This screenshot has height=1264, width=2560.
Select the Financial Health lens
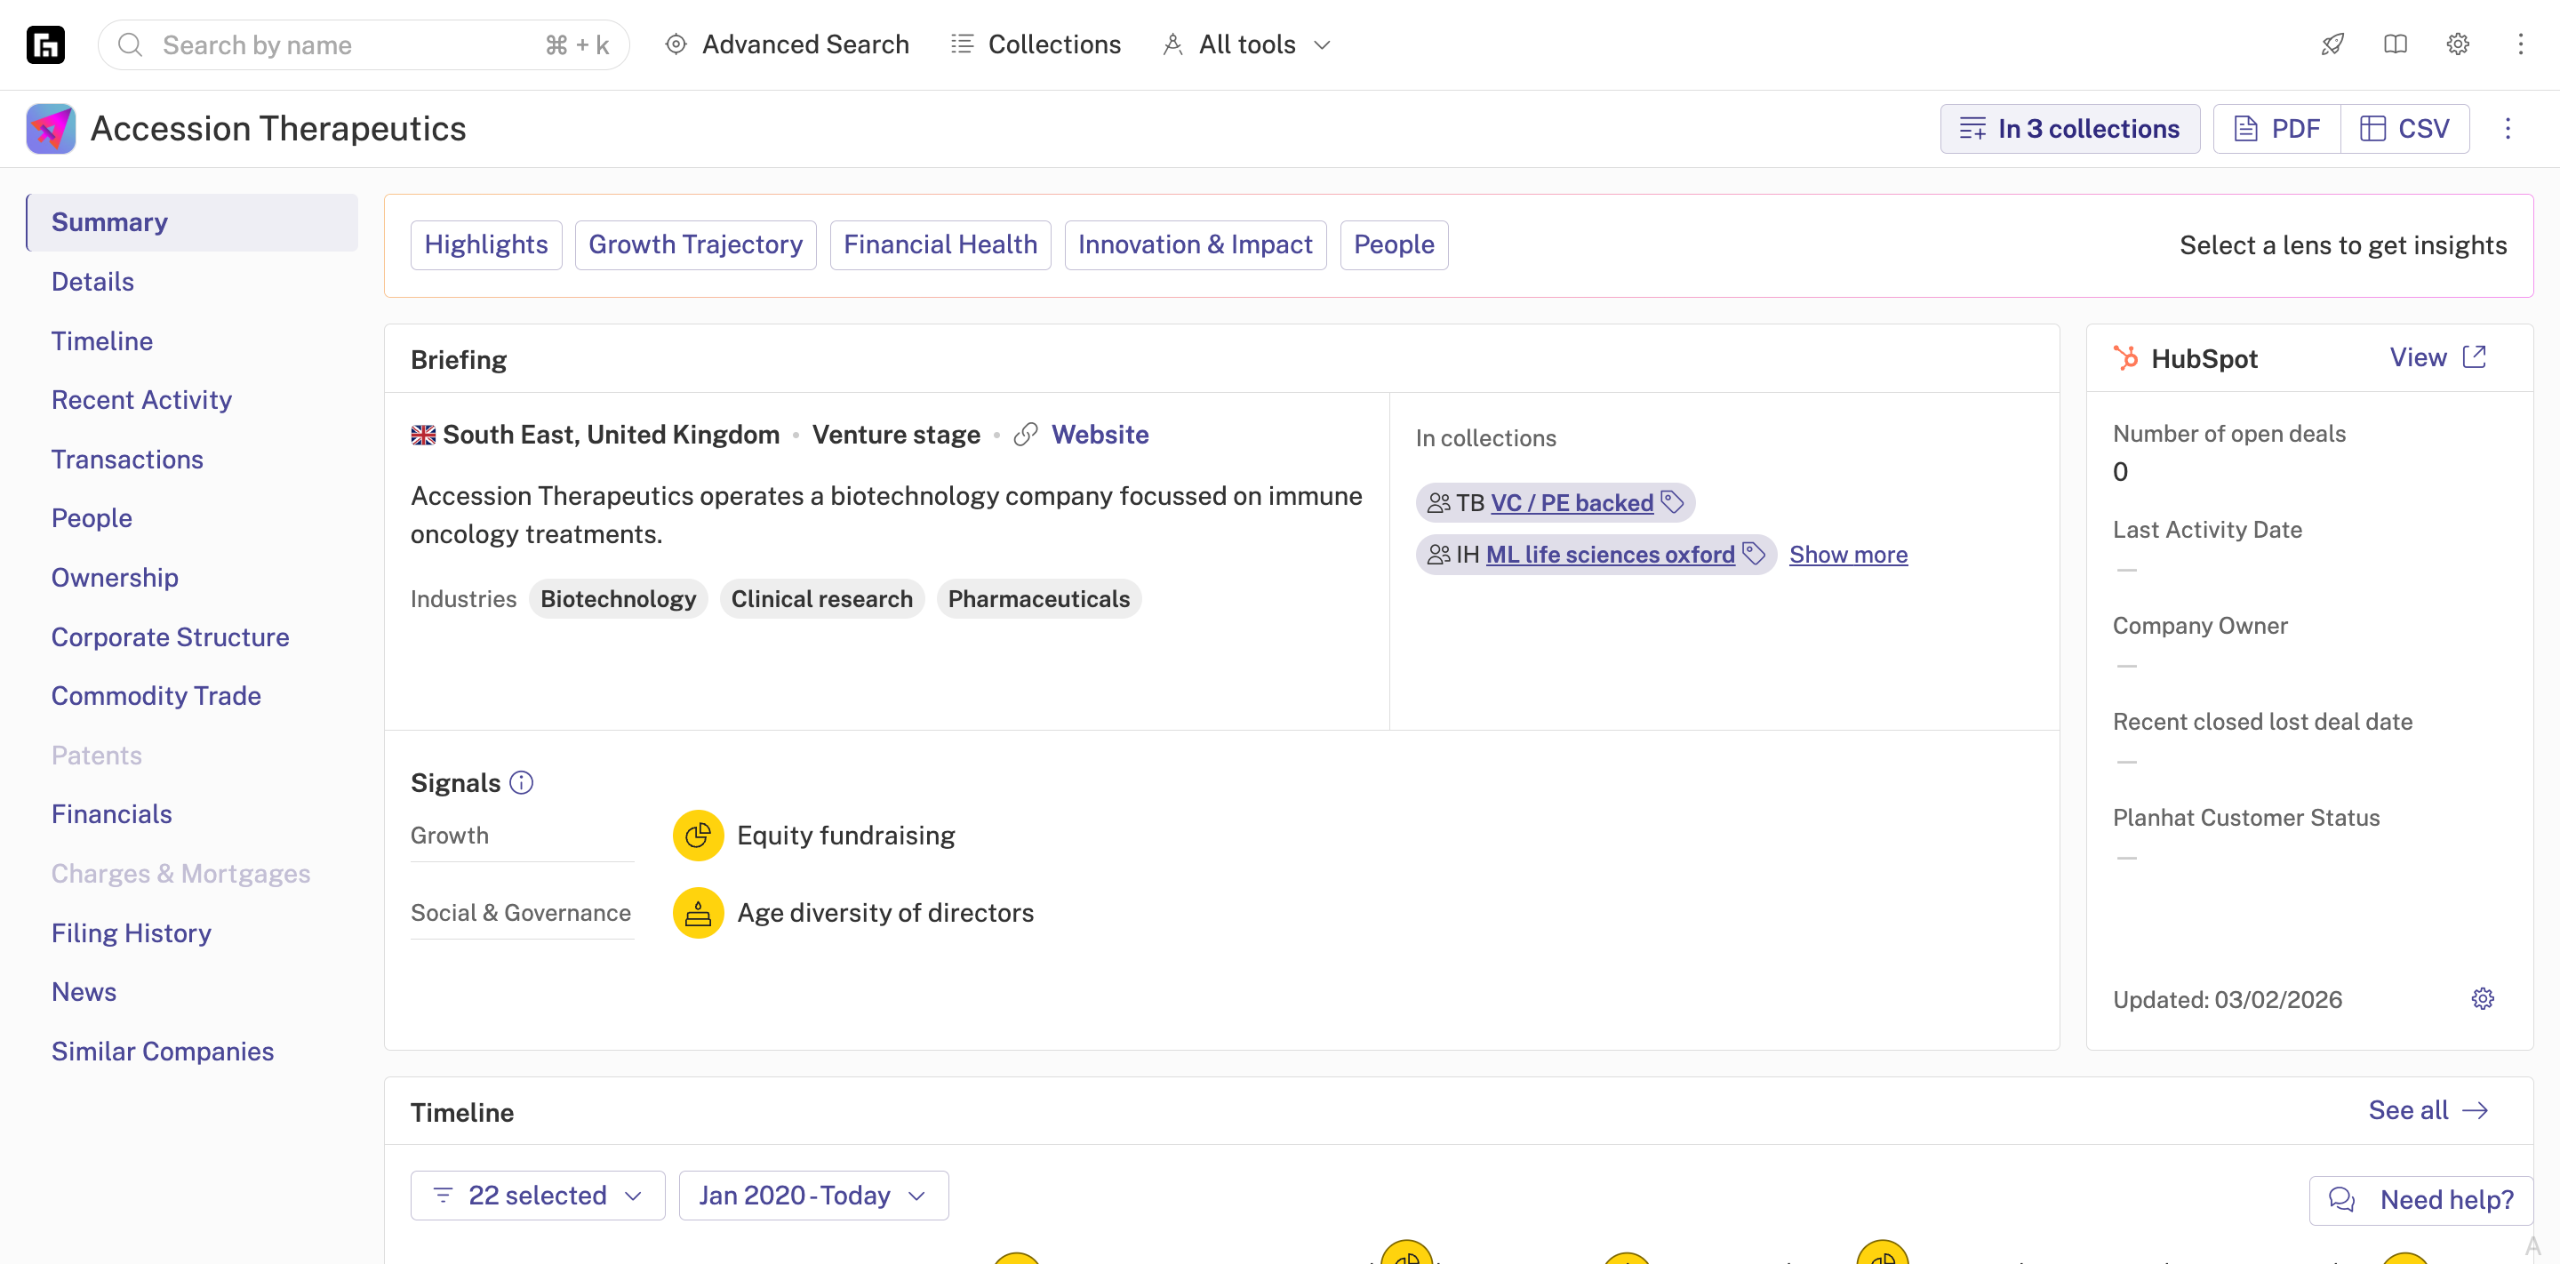click(x=939, y=244)
